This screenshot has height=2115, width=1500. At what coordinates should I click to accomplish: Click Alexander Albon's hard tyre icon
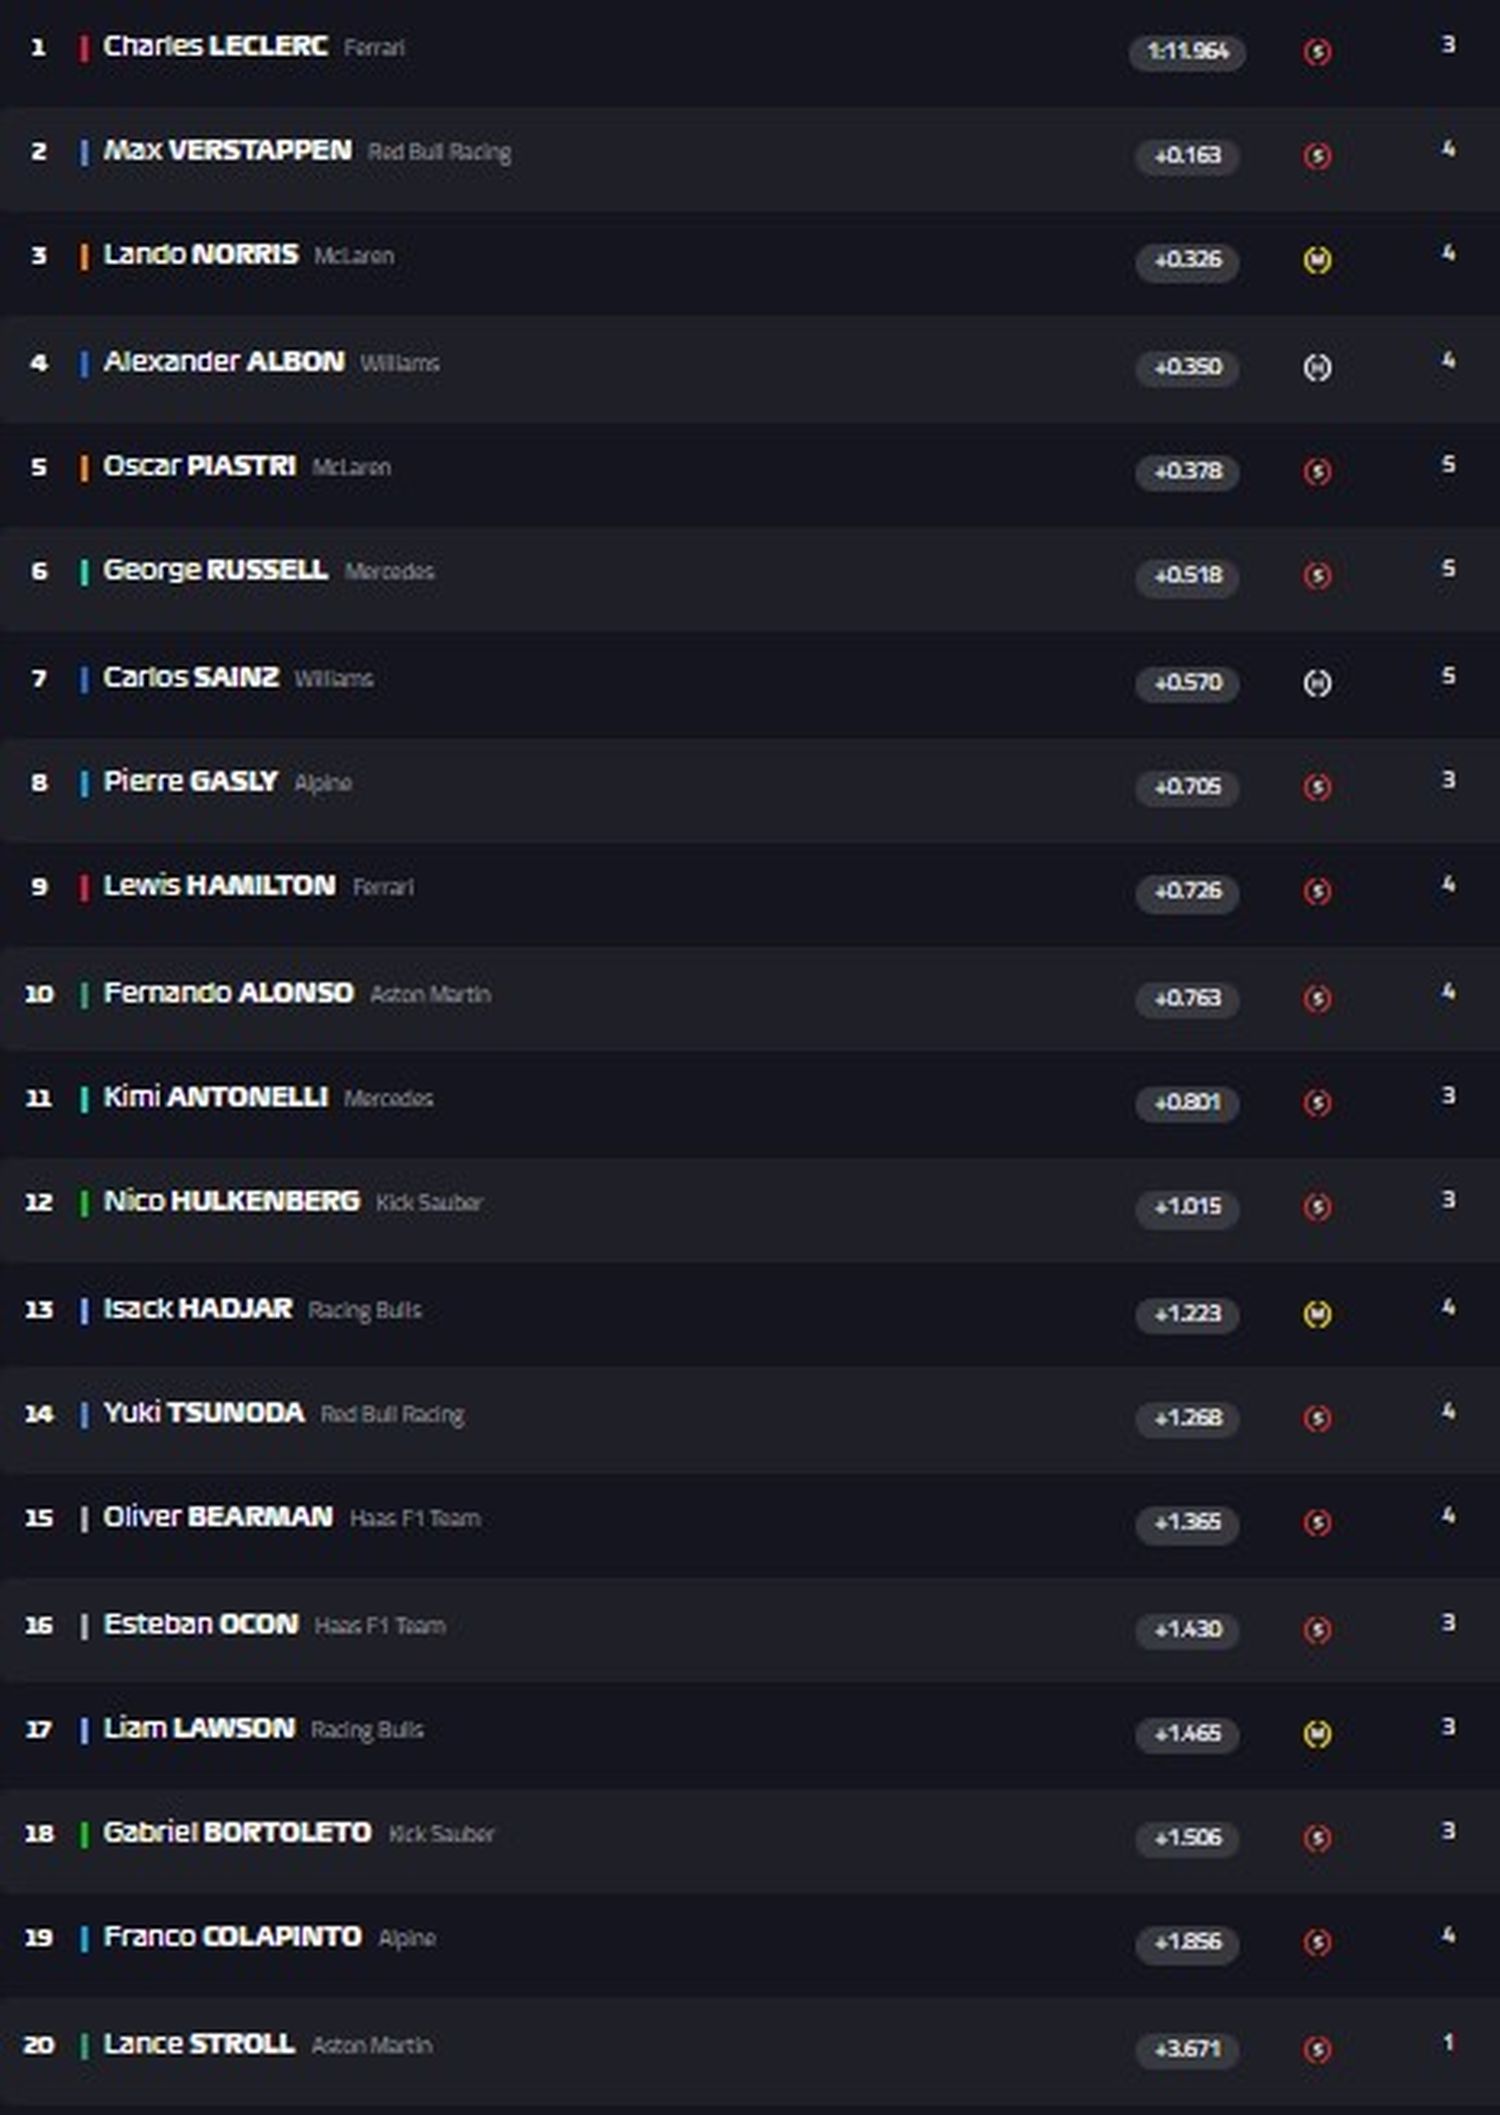(x=1317, y=368)
